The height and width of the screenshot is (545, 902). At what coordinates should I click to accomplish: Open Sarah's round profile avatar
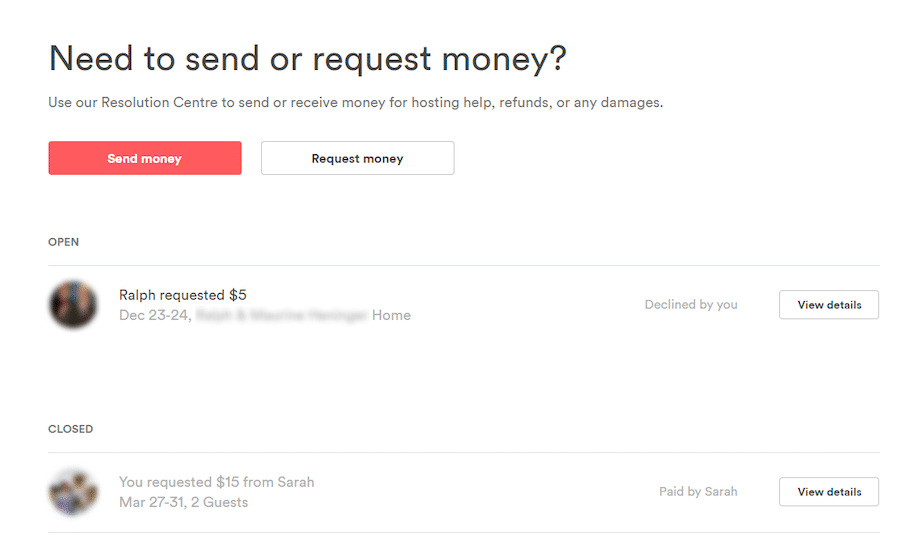tap(73, 492)
